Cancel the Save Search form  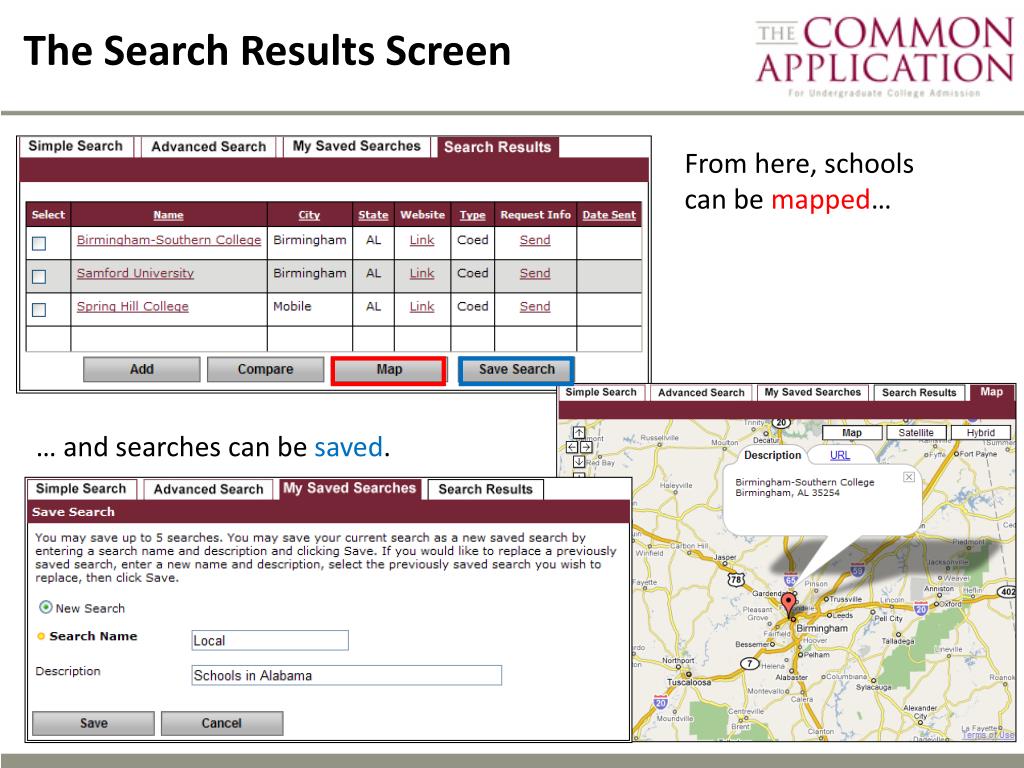221,723
